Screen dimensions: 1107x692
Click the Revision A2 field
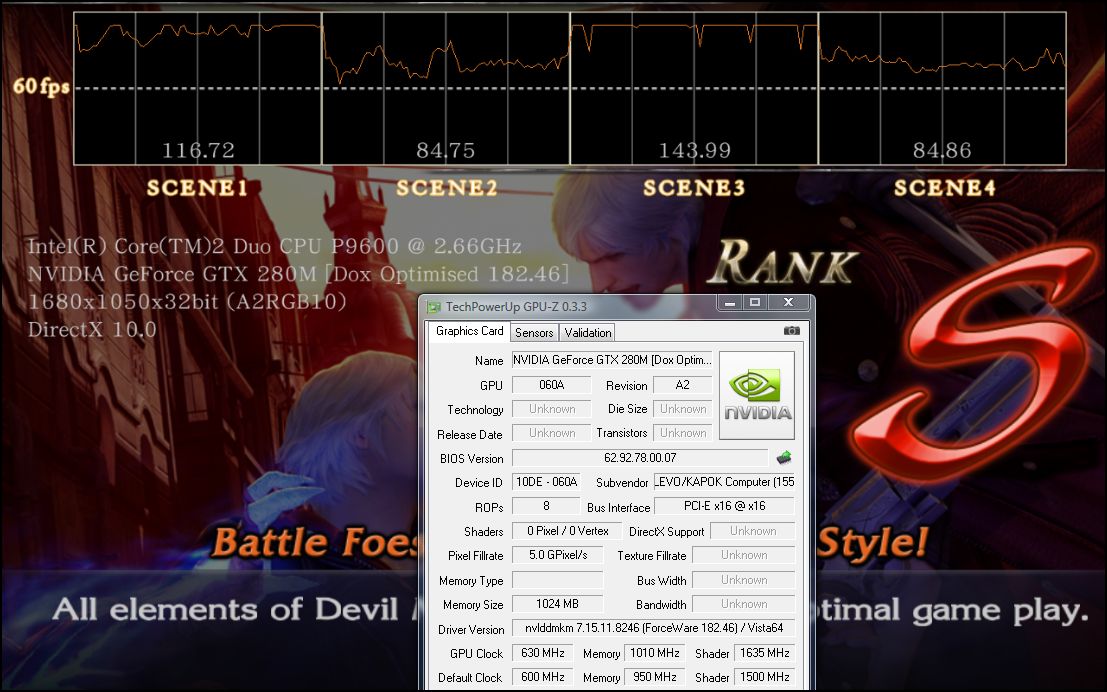pos(683,385)
